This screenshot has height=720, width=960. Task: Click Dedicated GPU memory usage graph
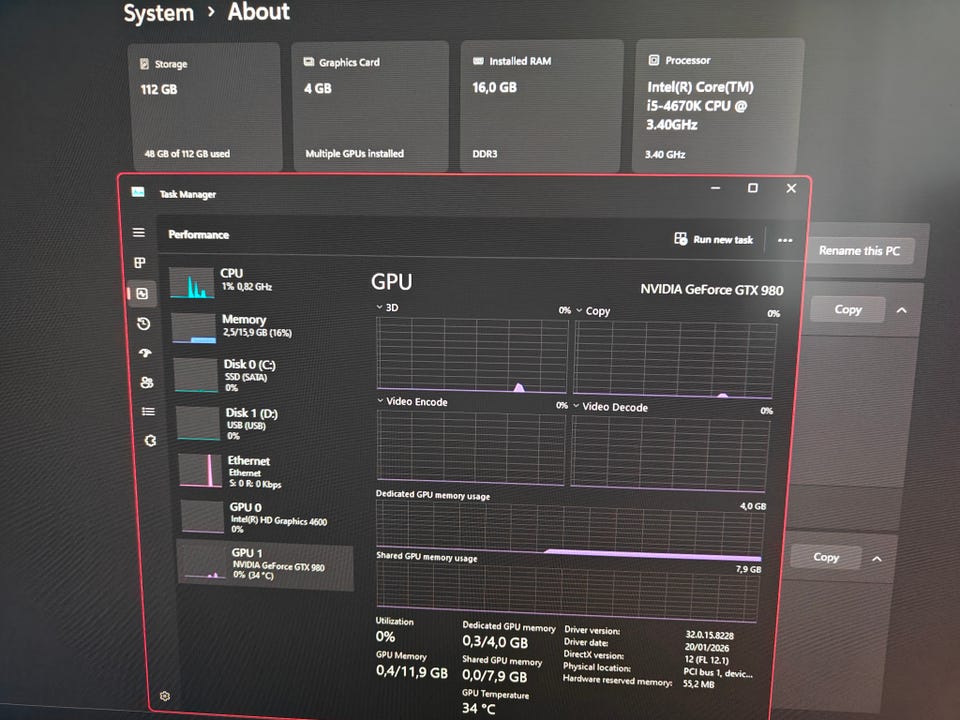coord(570,530)
